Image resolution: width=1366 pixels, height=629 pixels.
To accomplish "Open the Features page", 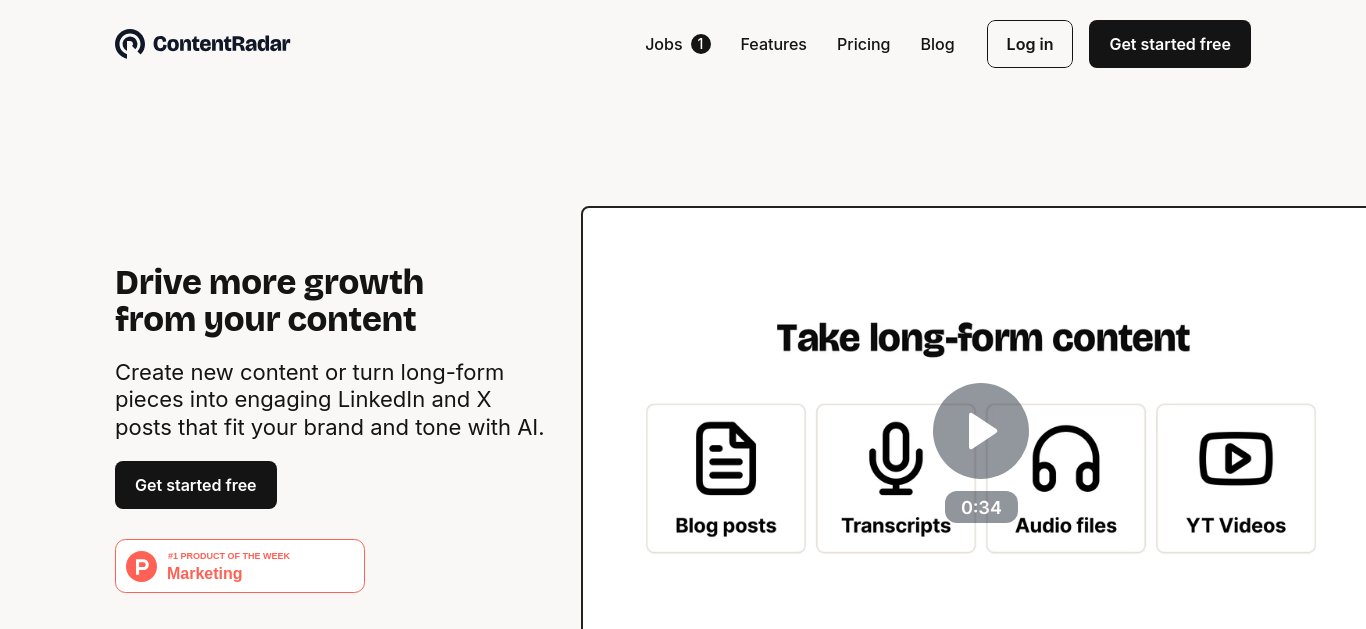I will [x=773, y=44].
